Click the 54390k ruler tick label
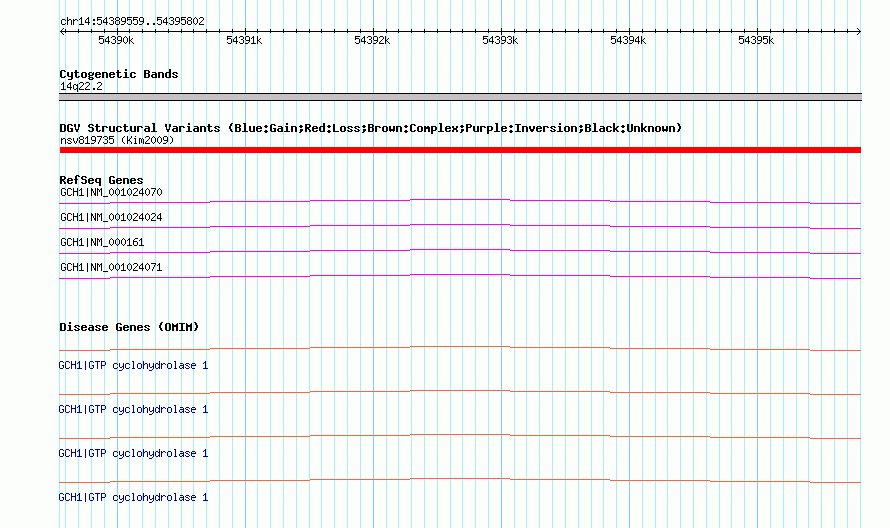The height and width of the screenshot is (528, 890). point(116,40)
